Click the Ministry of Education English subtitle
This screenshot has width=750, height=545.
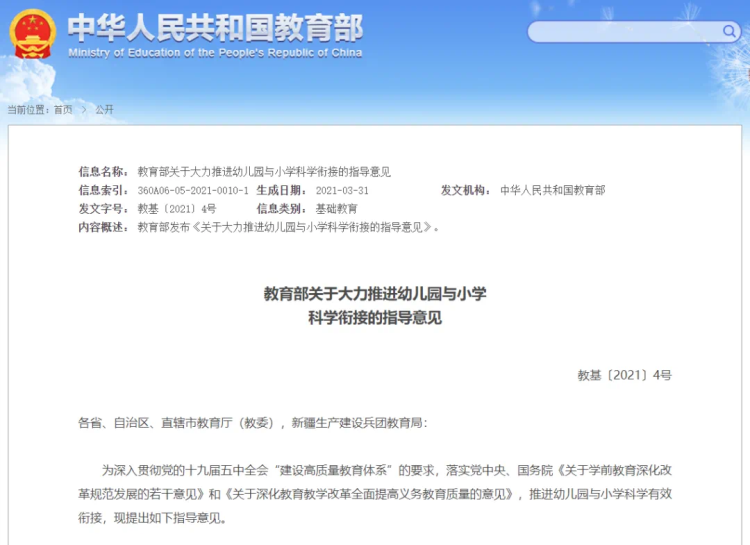point(215,53)
